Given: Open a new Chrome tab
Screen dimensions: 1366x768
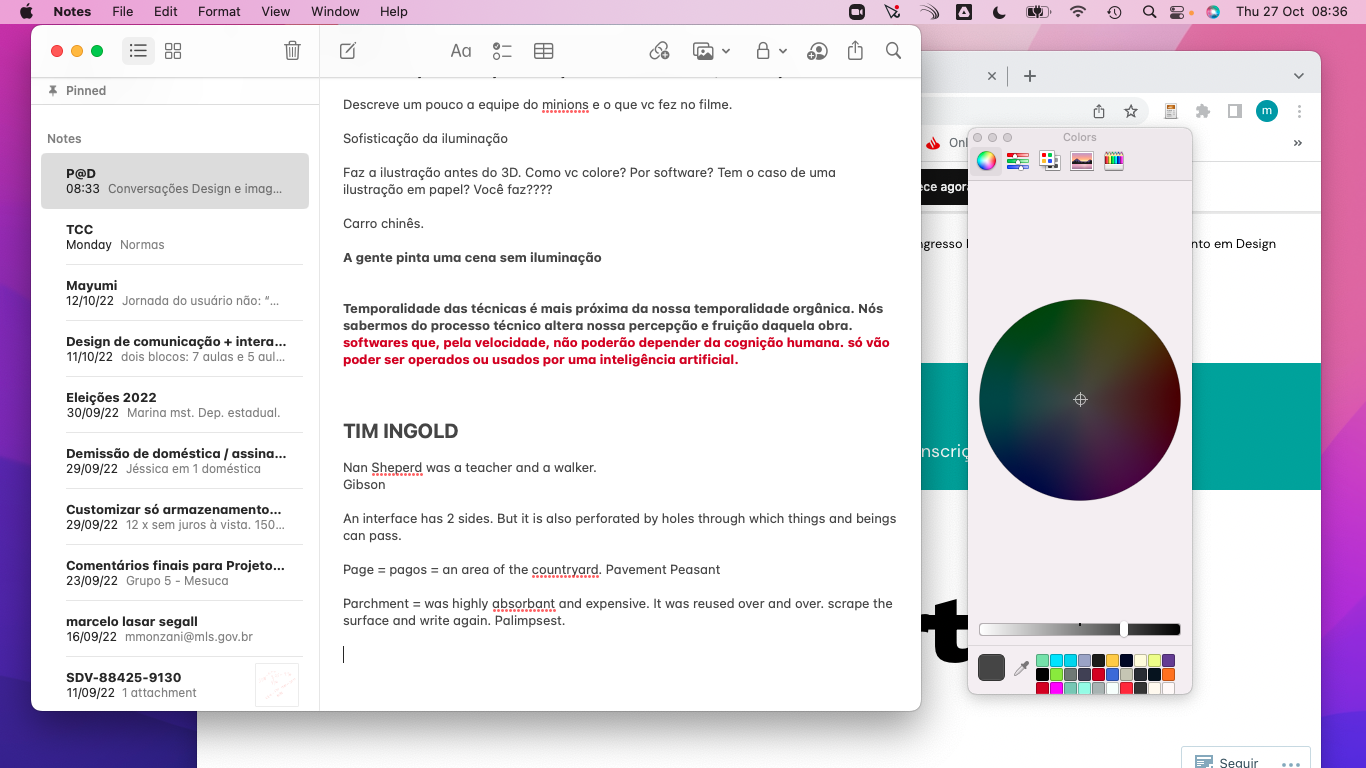Looking at the screenshot, I should click(1030, 76).
